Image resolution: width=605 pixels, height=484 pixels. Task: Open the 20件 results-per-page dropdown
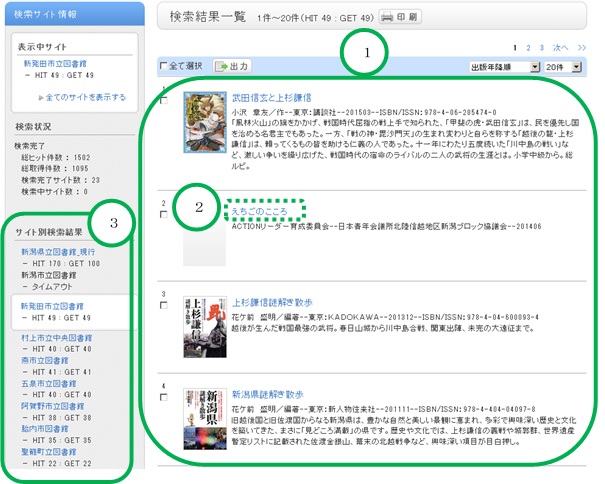pos(561,66)
